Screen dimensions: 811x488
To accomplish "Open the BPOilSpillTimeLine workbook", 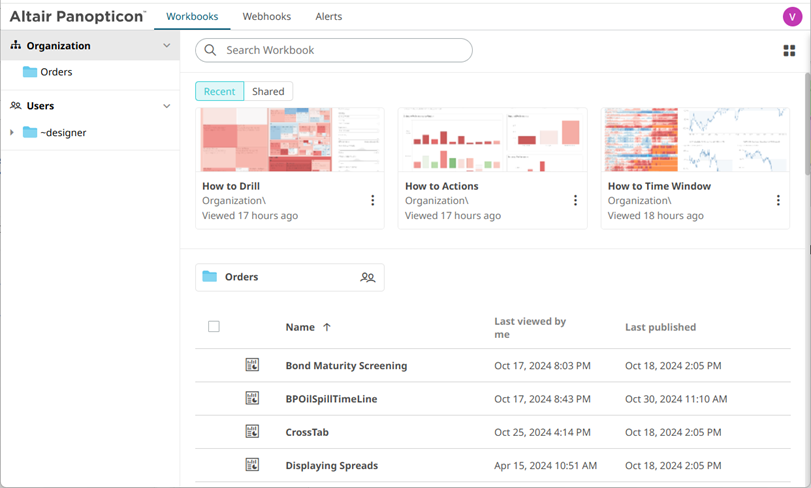I will coord(331,399).
